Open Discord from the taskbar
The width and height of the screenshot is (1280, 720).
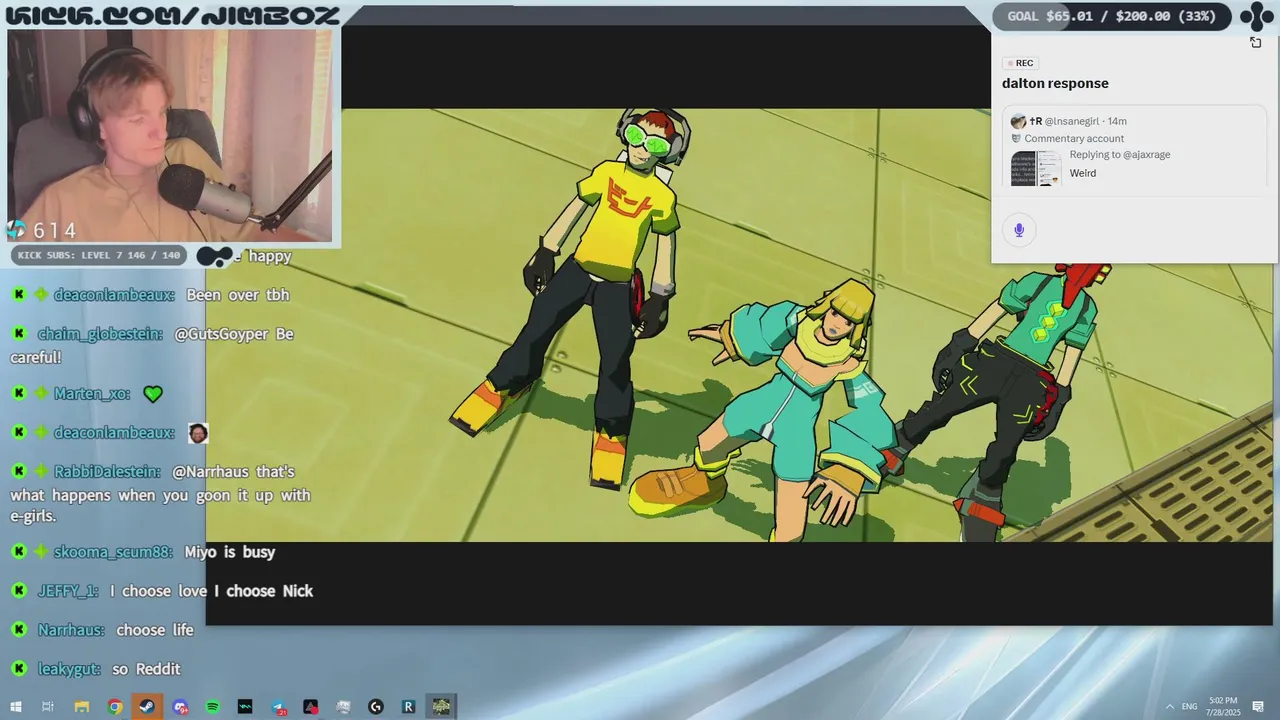[x=180, y=707]
